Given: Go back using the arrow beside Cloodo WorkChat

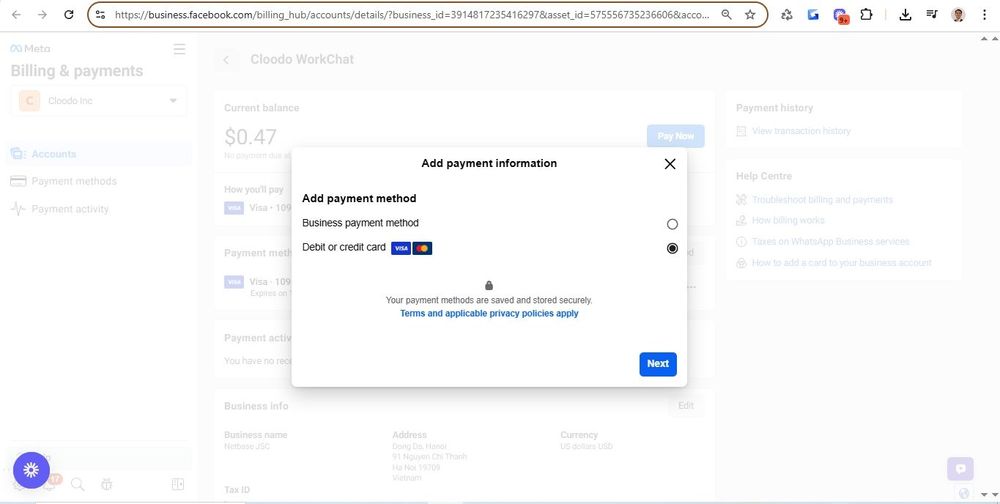Looking at the screenshot, I should [226, 60].
